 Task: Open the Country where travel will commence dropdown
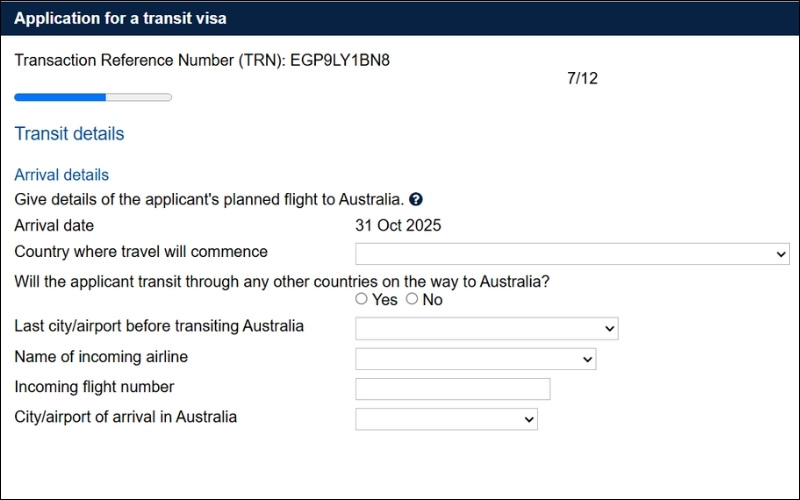coord(572,254)
